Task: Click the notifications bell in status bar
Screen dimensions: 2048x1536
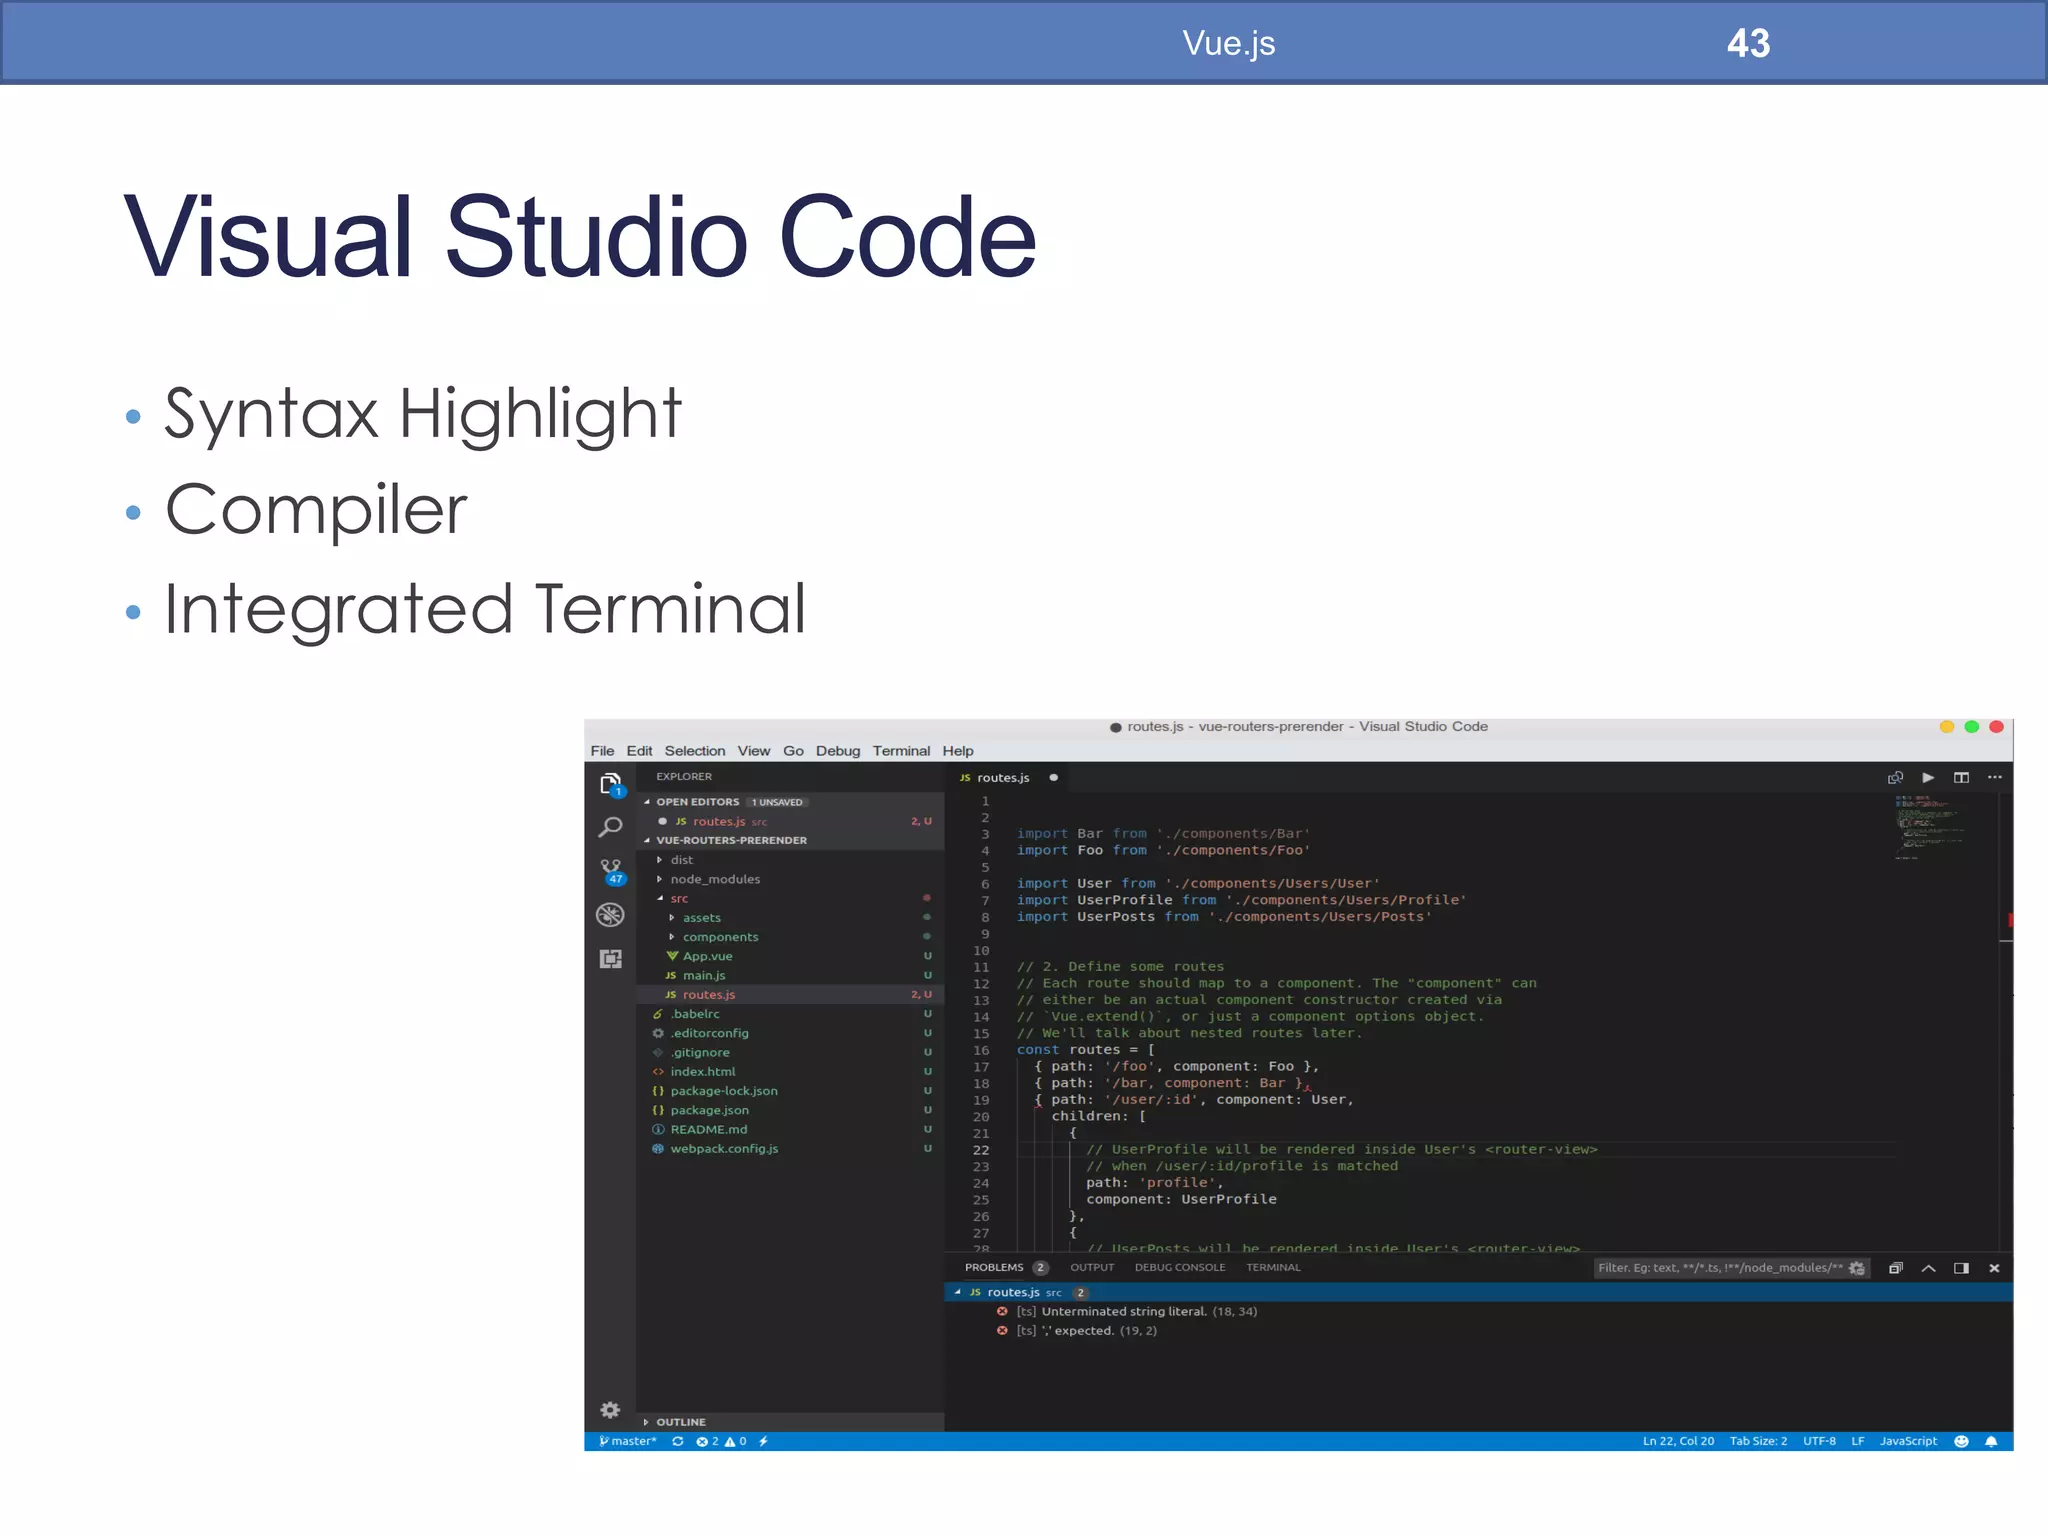Action: click(x=1991, y=1441)
